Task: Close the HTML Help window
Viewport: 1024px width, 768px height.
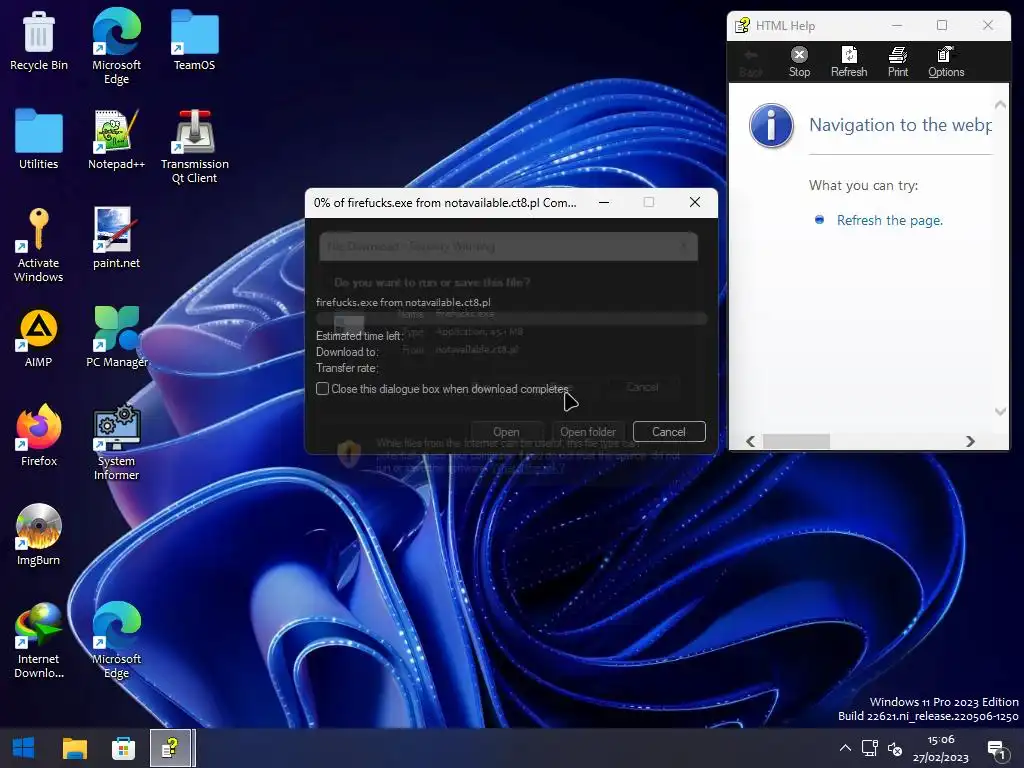Action: coord(988,25)
